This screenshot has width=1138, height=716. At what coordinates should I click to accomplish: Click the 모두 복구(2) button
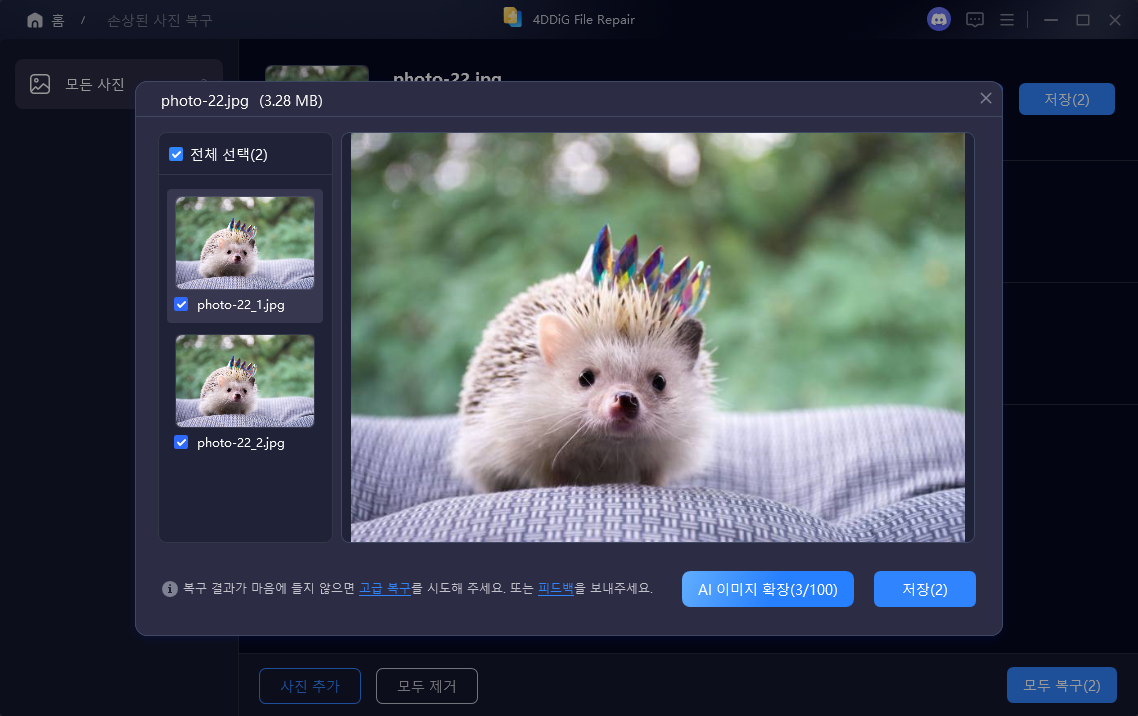coord(1062,686)
